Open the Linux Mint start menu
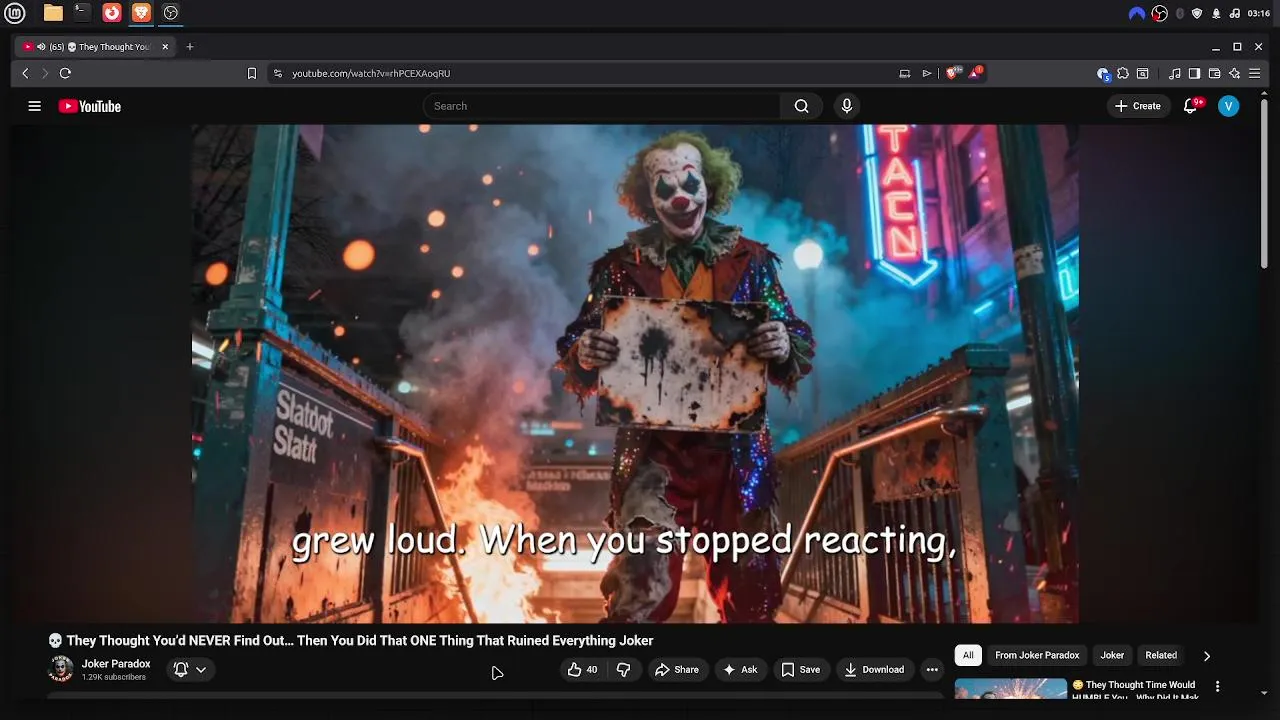The width and height of the screenshot is (1280, 720). coord(16,13)
